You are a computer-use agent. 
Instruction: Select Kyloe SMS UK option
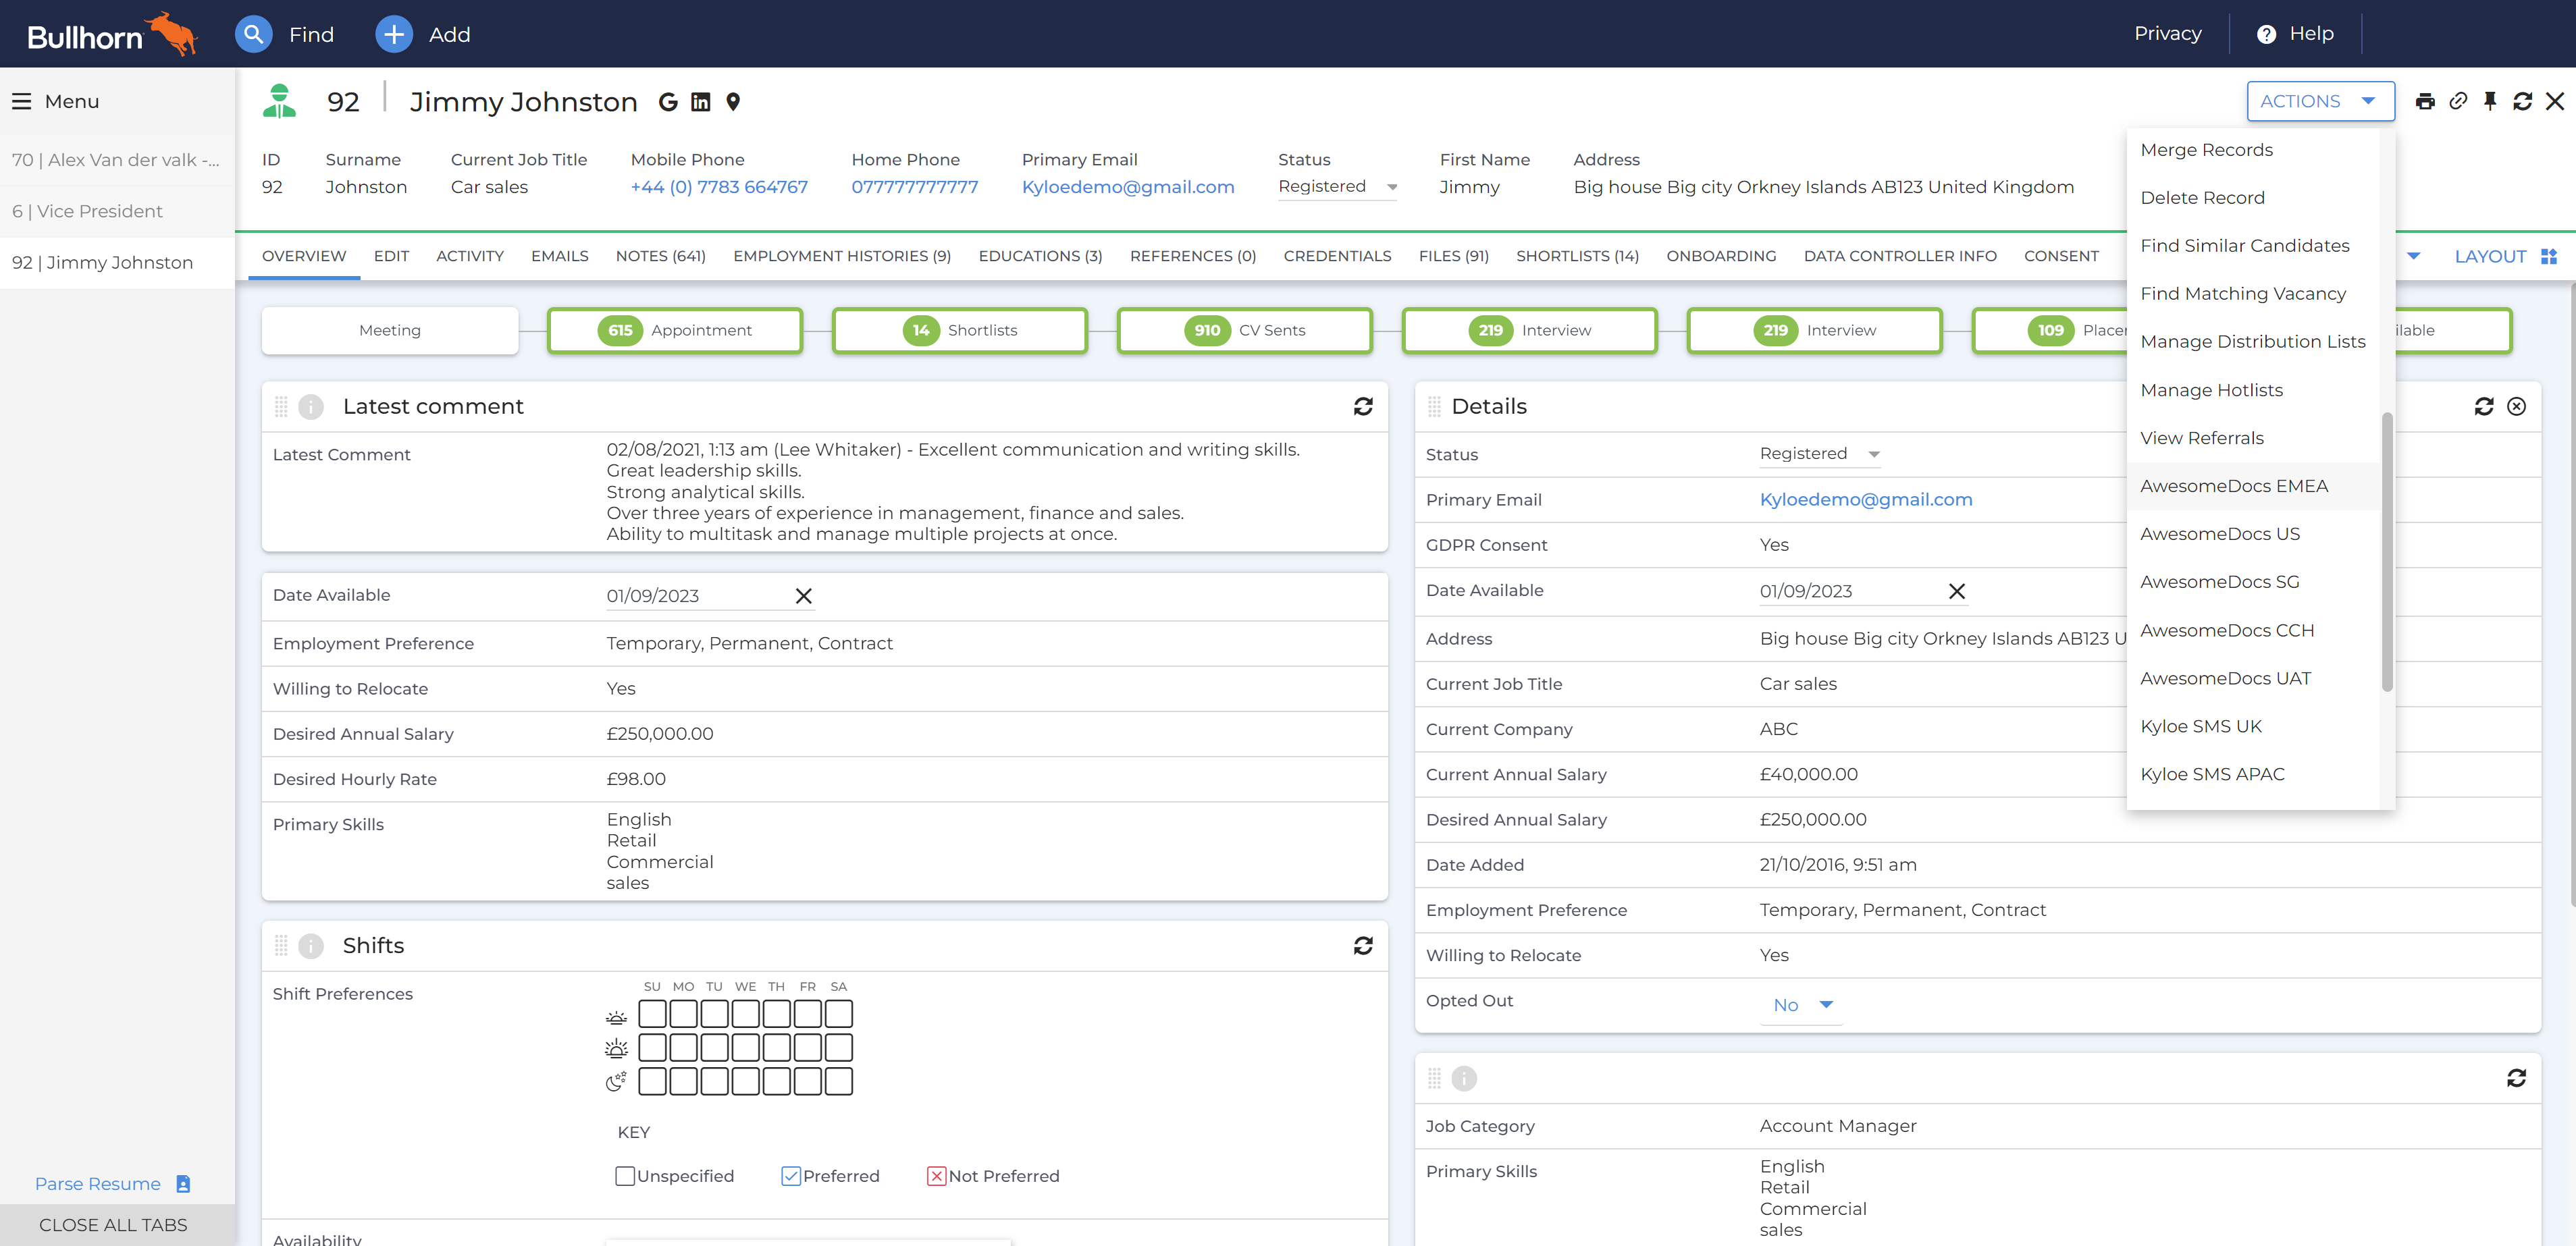click(x=2200, y=726)
